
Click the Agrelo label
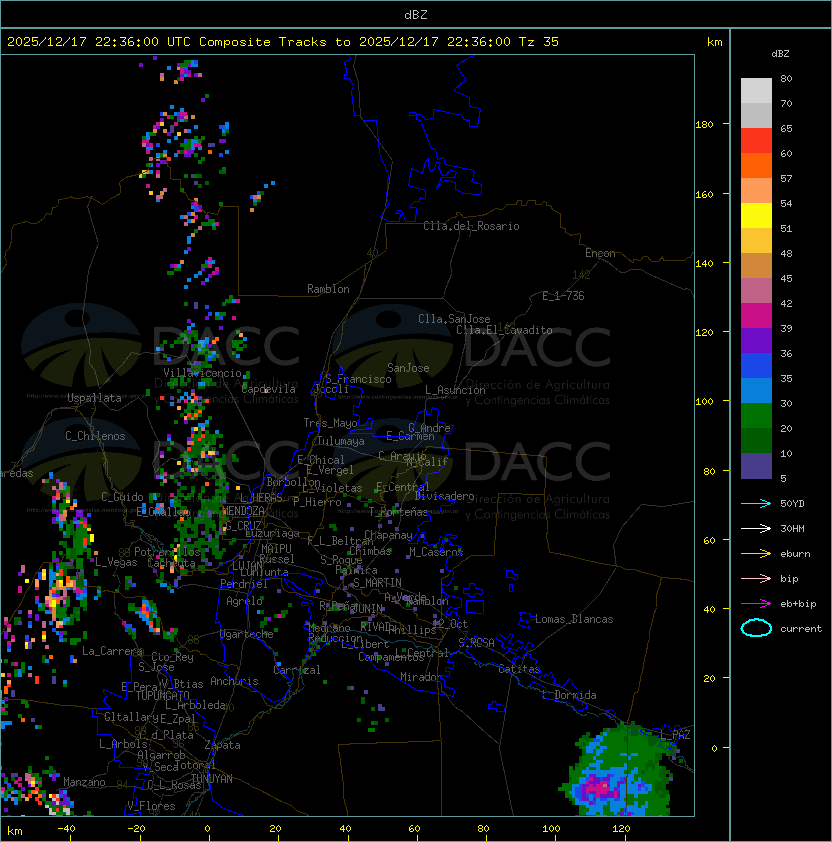[x=244, y=601]
